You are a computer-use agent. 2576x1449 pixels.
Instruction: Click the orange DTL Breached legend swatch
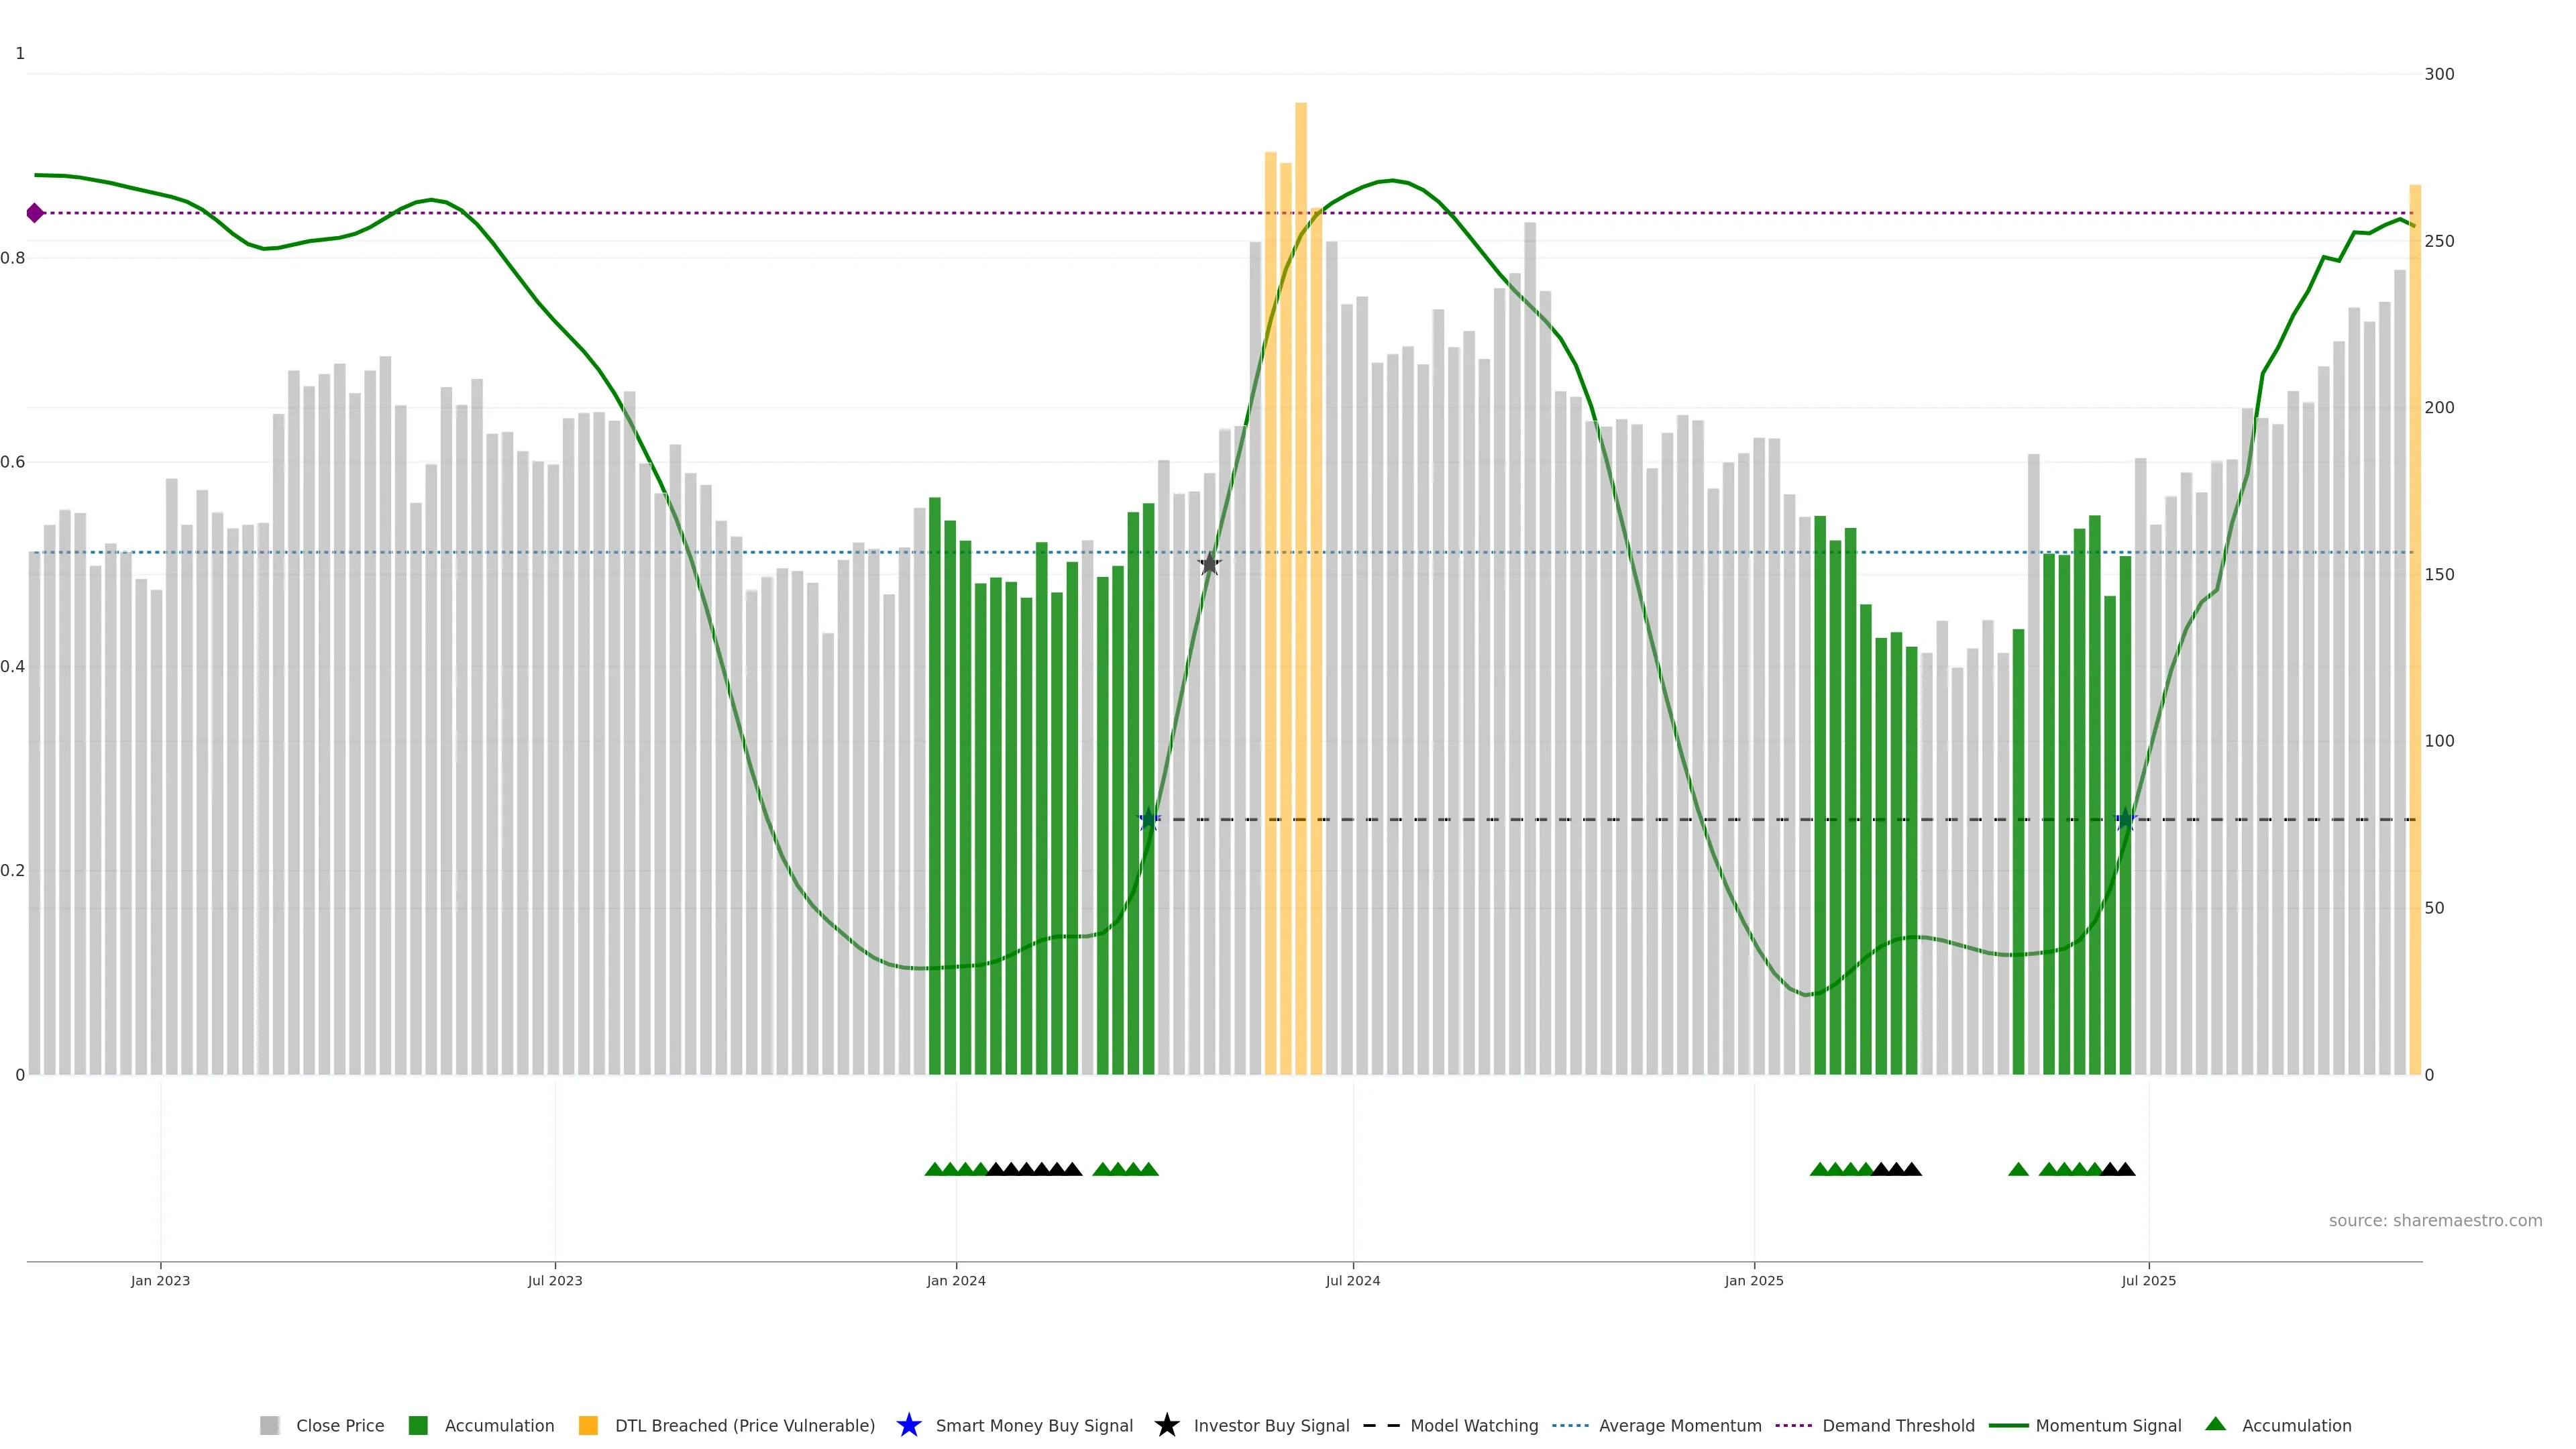point(588,1425)
